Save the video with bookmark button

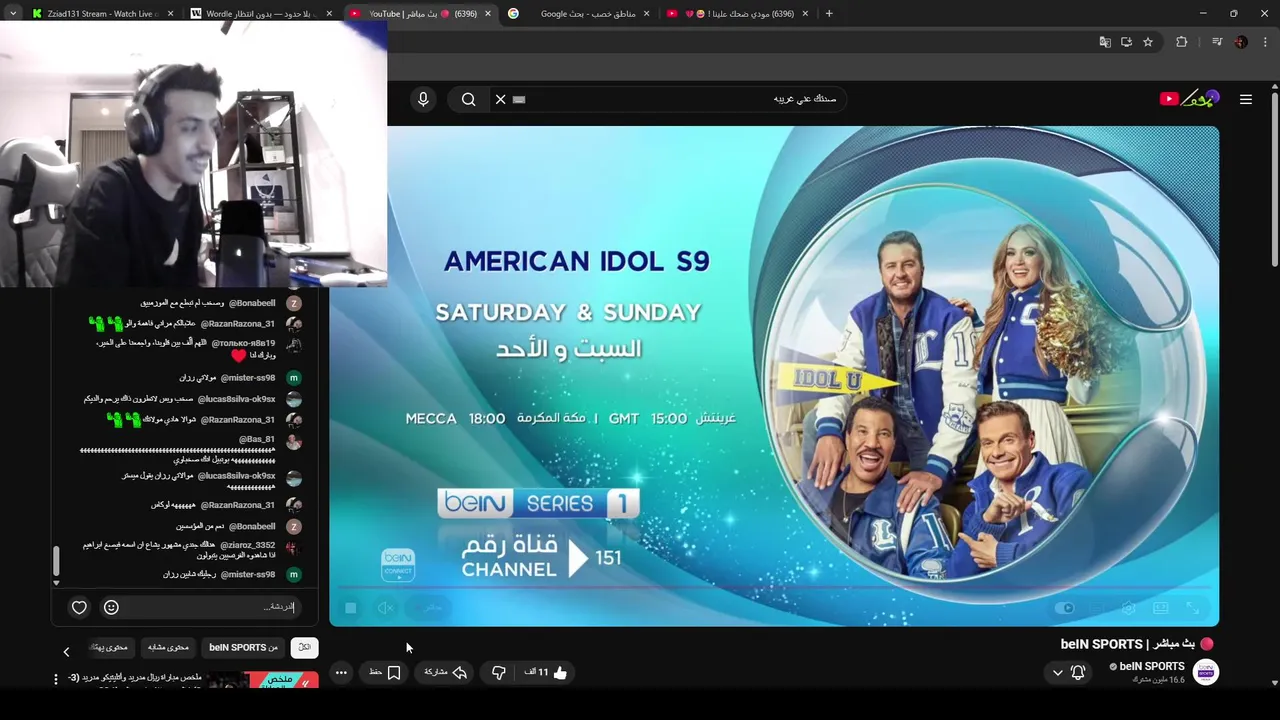[x=385, y=673]
